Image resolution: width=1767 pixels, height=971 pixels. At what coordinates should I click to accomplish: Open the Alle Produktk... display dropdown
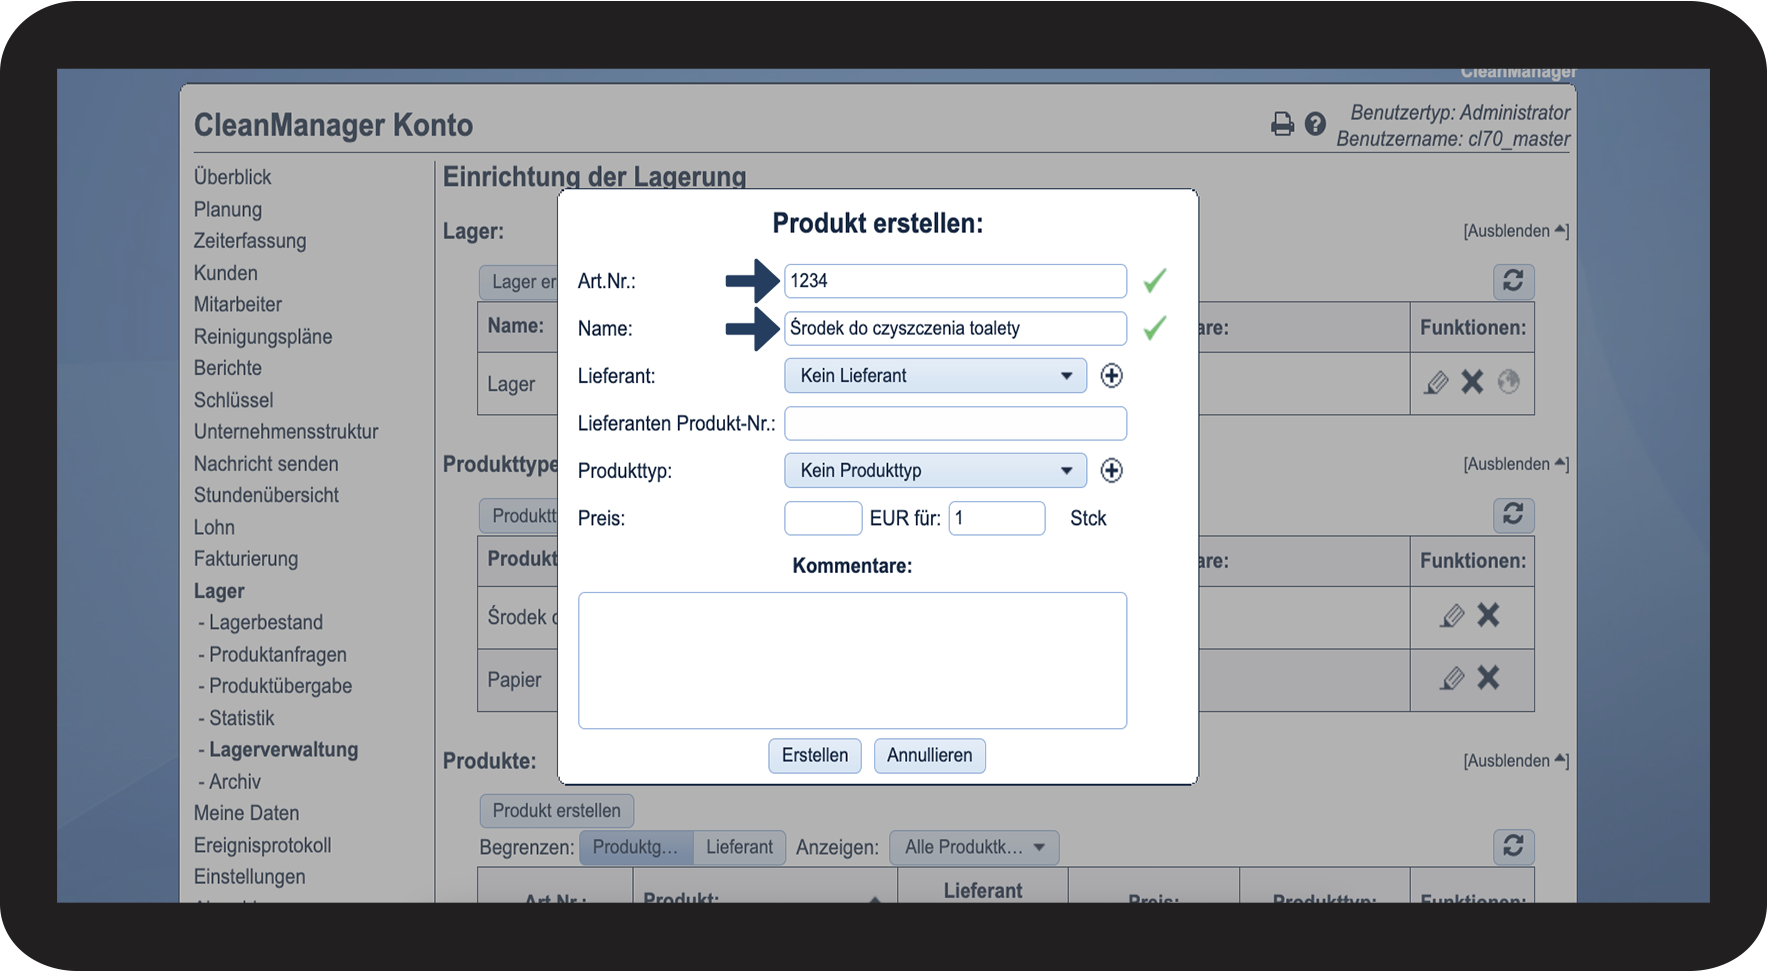coord(973,848)
